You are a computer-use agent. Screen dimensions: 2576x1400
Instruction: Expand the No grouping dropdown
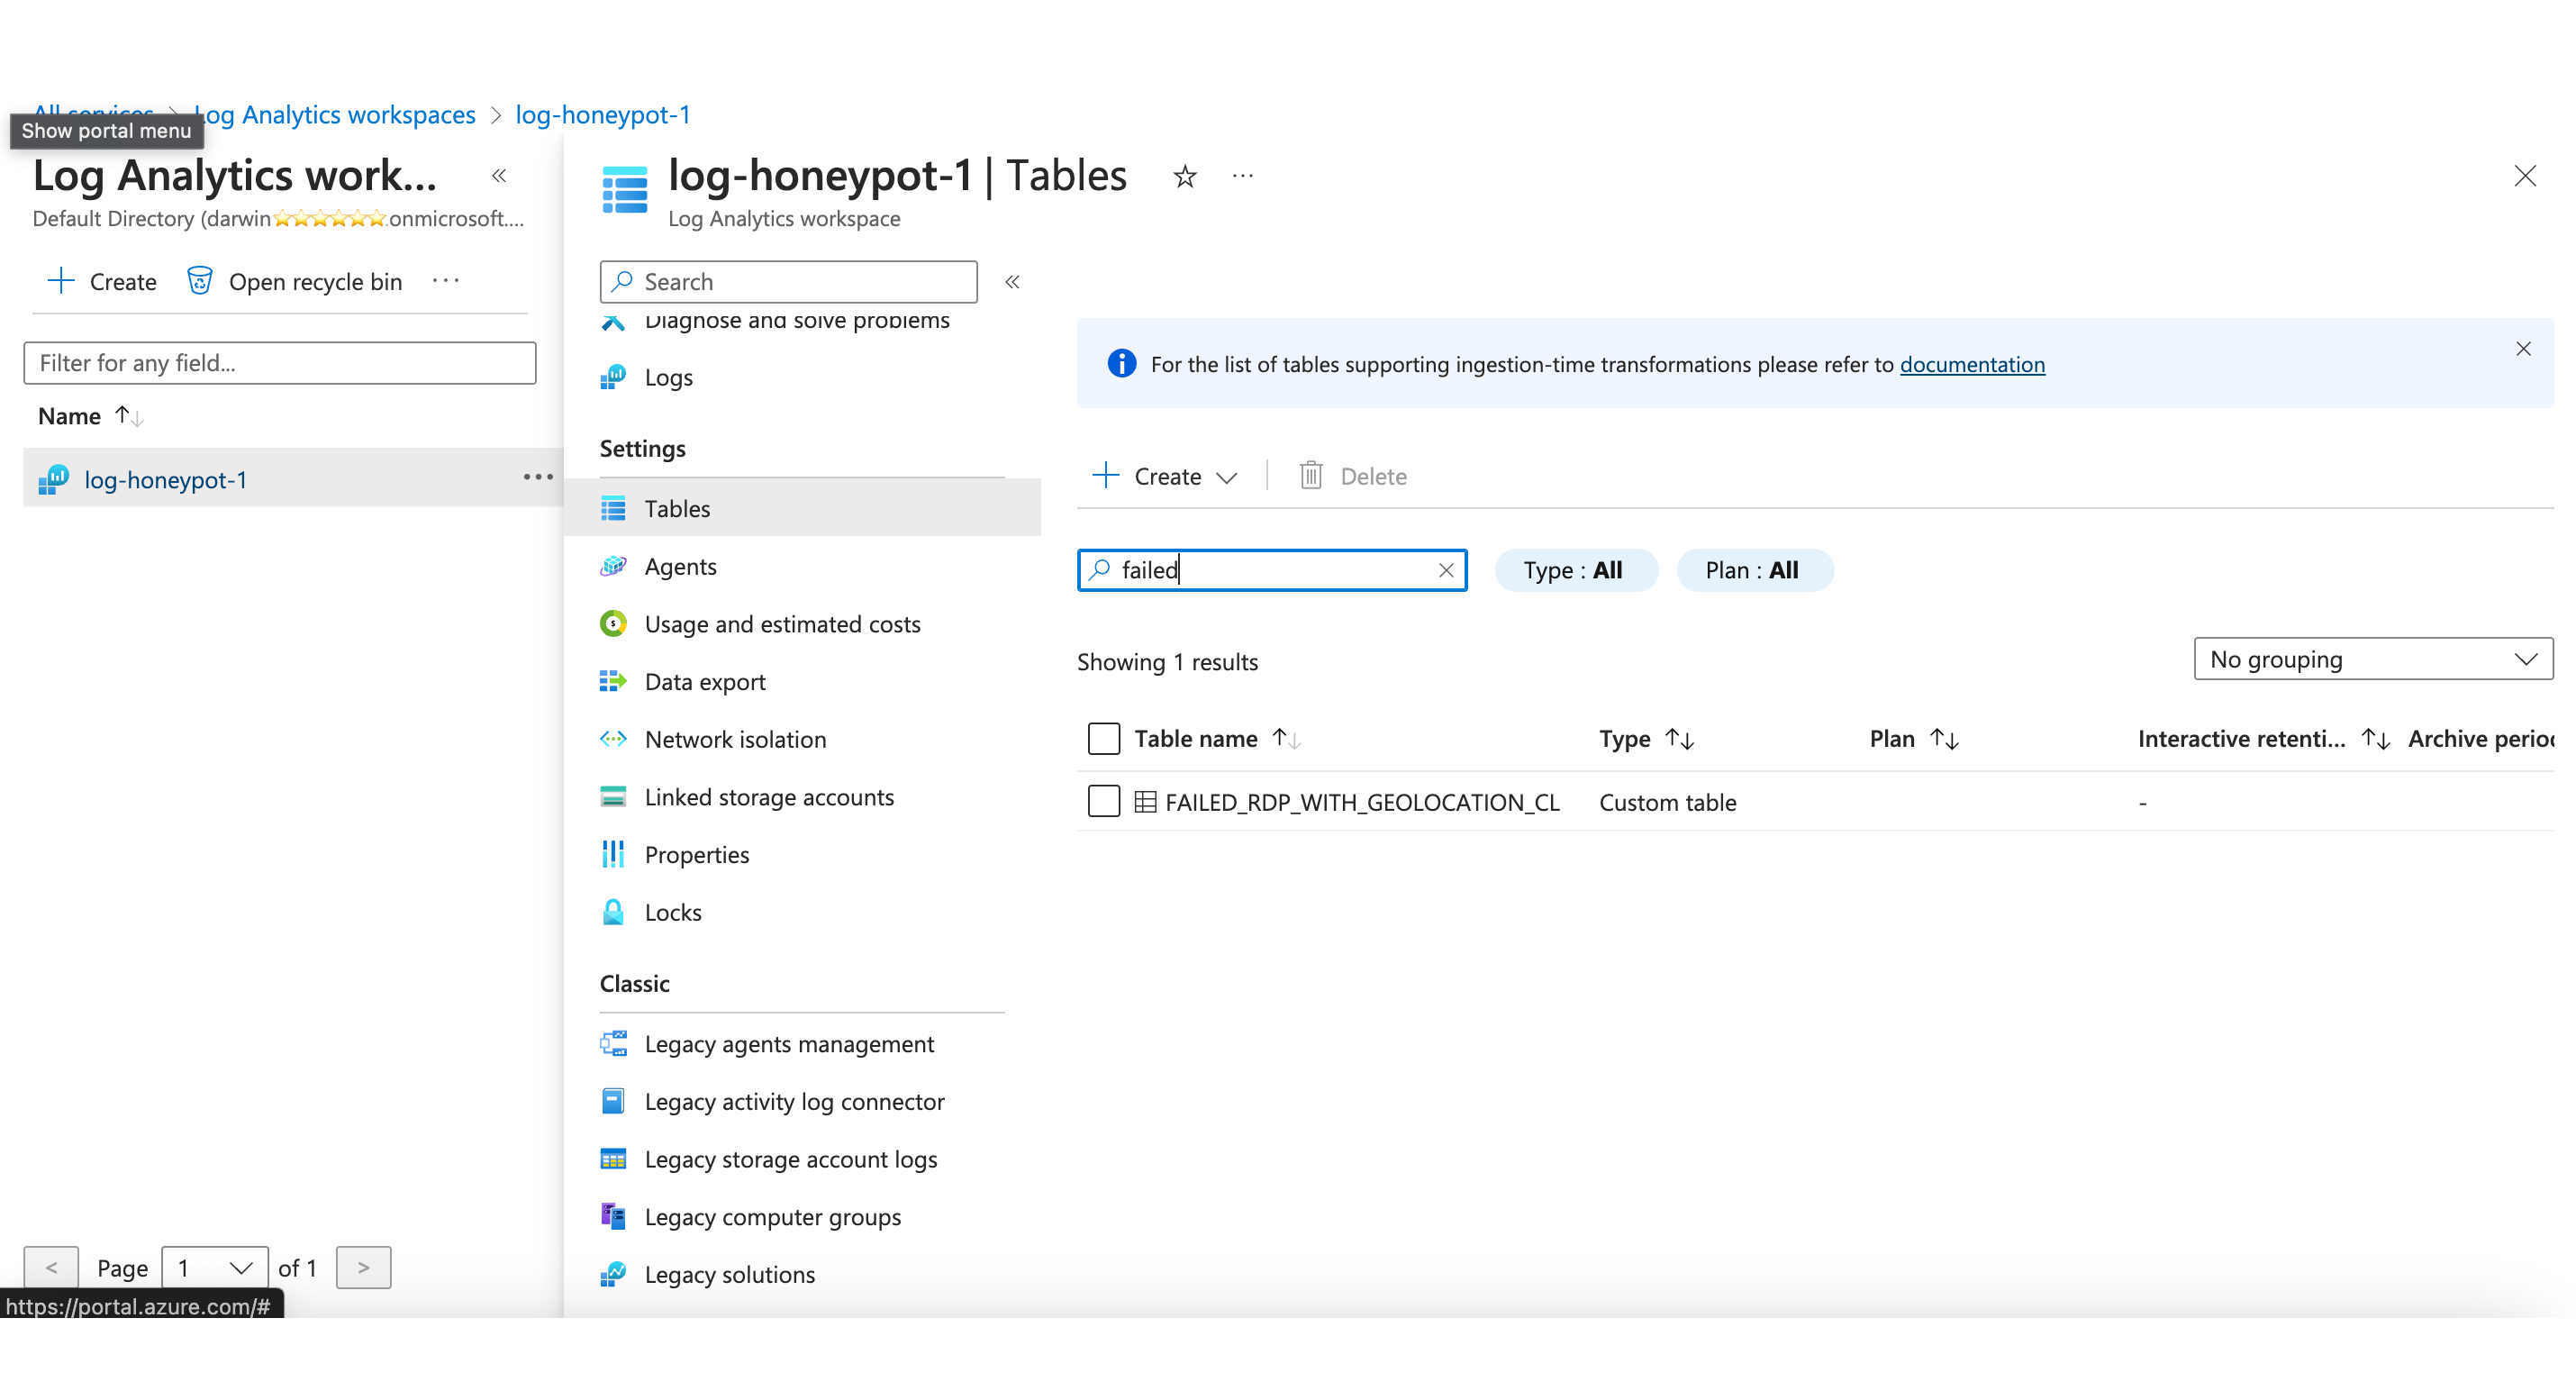[2372, 659]
